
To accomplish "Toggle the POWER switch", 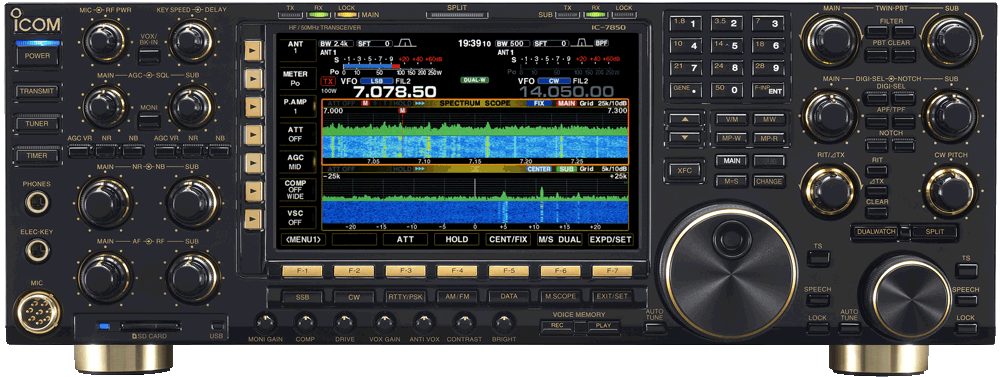I will point(36,55).
